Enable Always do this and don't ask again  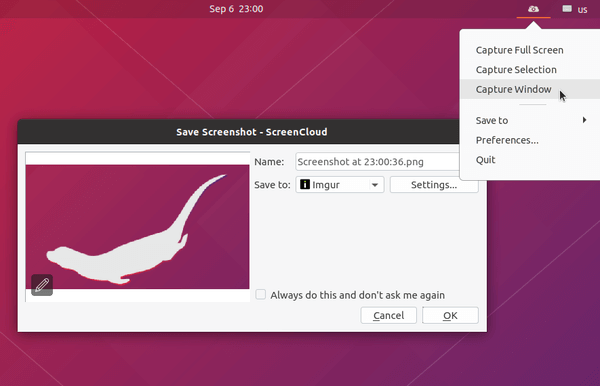click(261, 295)
